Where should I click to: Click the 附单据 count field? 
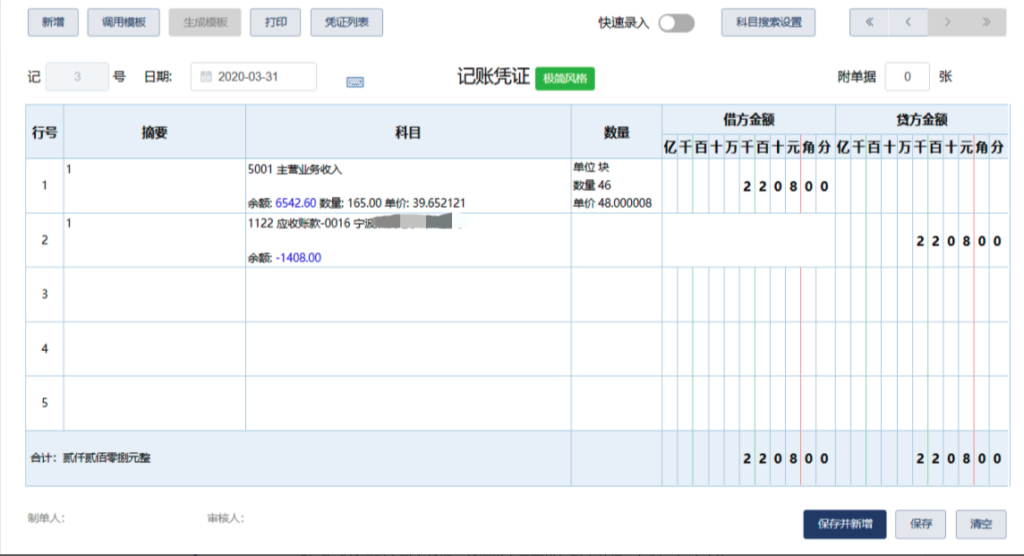click(x=906, y=77)
